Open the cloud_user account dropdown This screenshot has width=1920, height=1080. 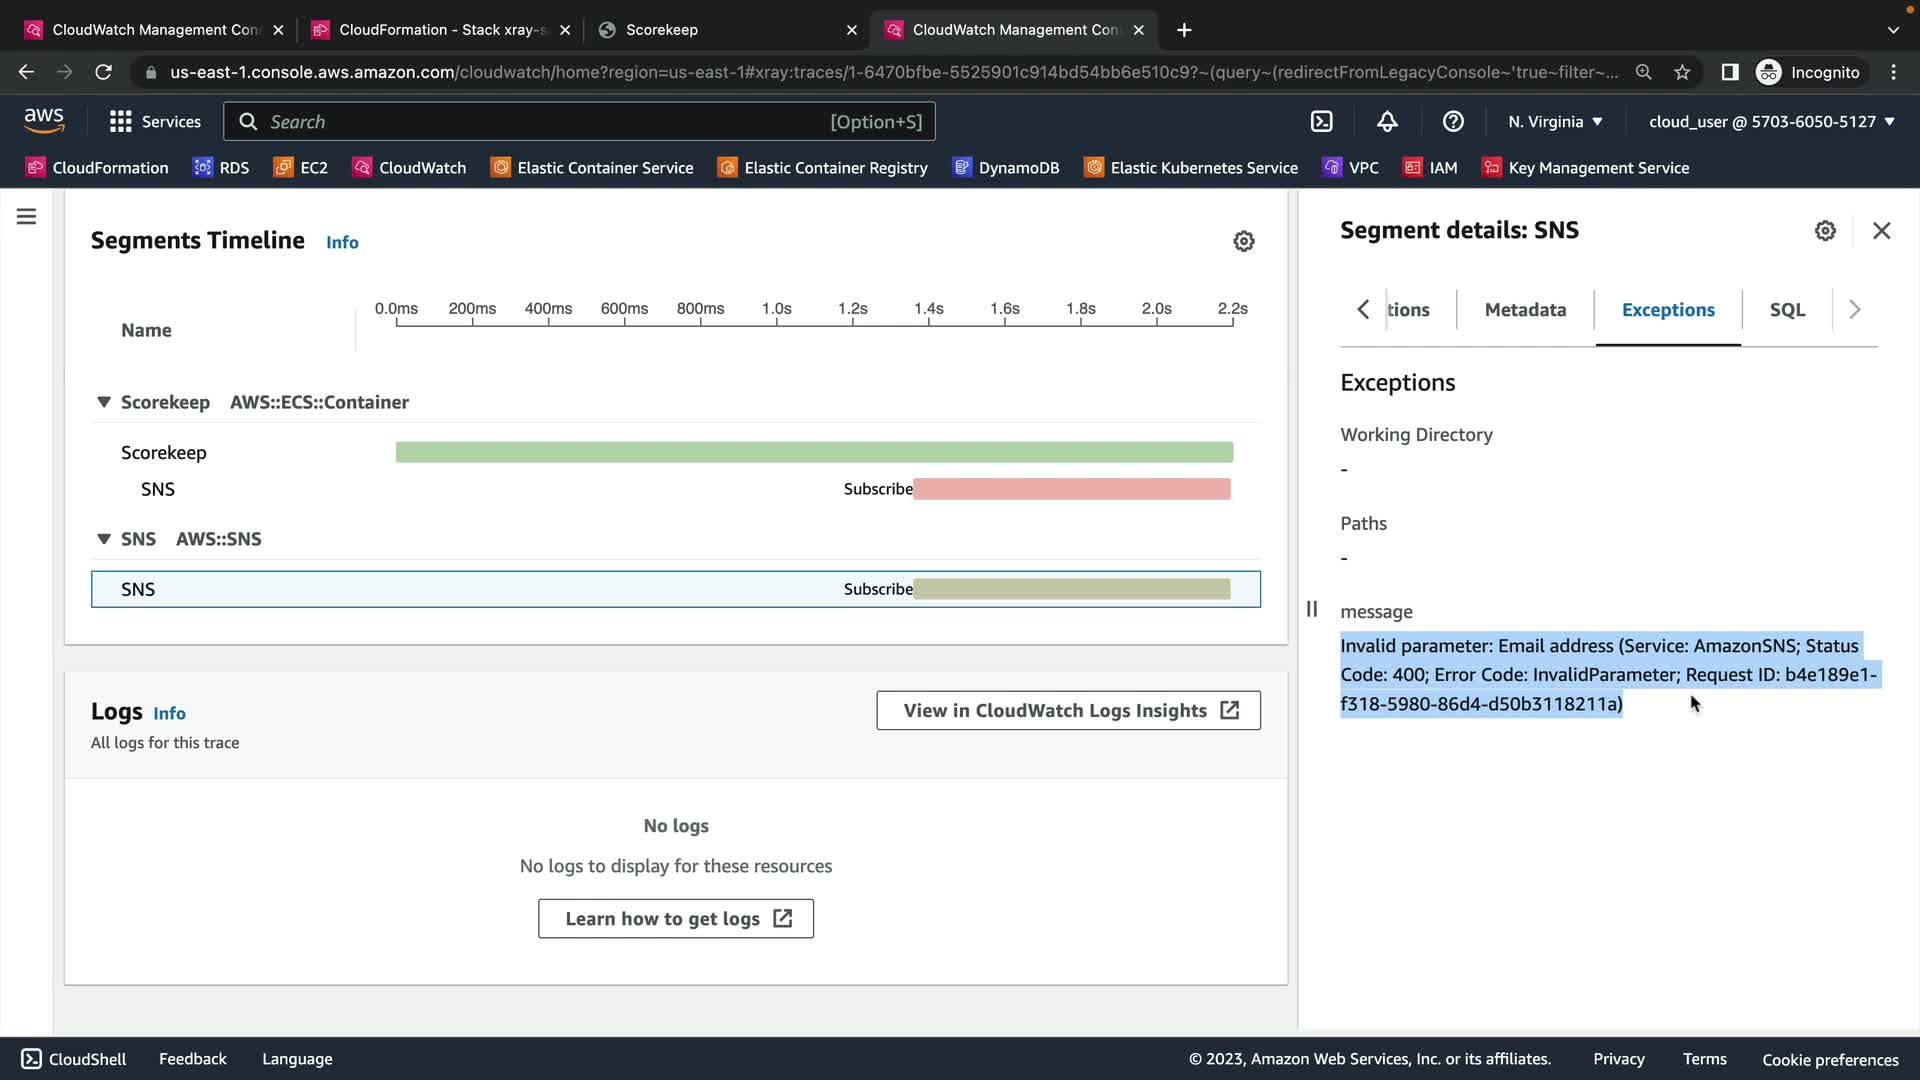pos(1771,122)
